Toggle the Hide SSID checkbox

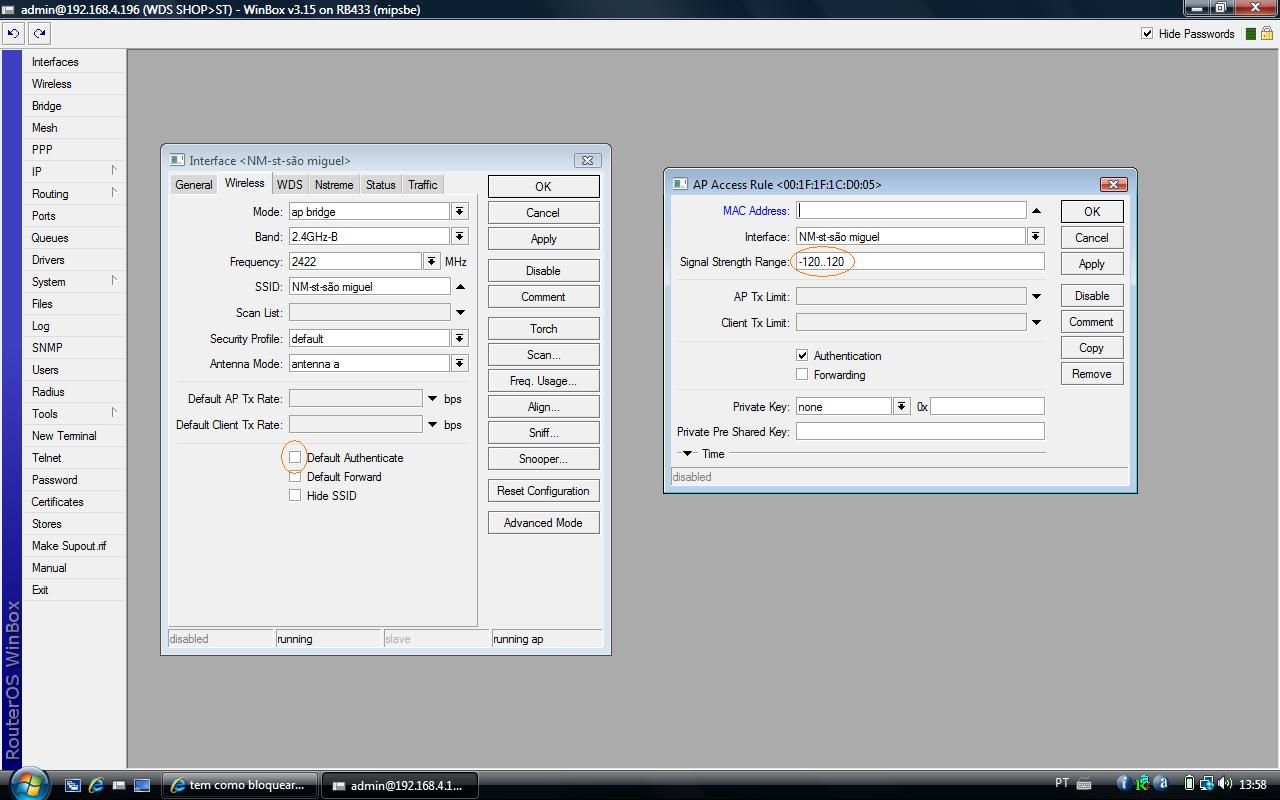click(295, 495)
